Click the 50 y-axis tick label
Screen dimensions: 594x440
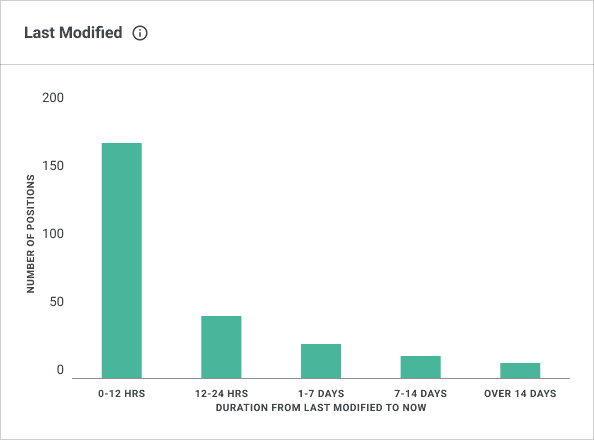(x=56, y=302)
